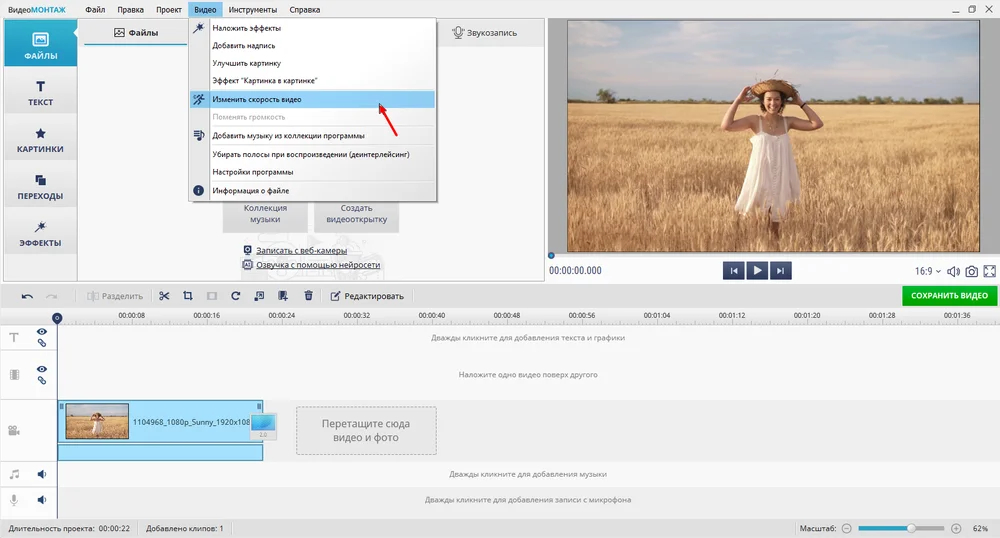Screen dimensions: 1000x538
Task: Toggle the overlay track link icon
Action: coord(41,381)
